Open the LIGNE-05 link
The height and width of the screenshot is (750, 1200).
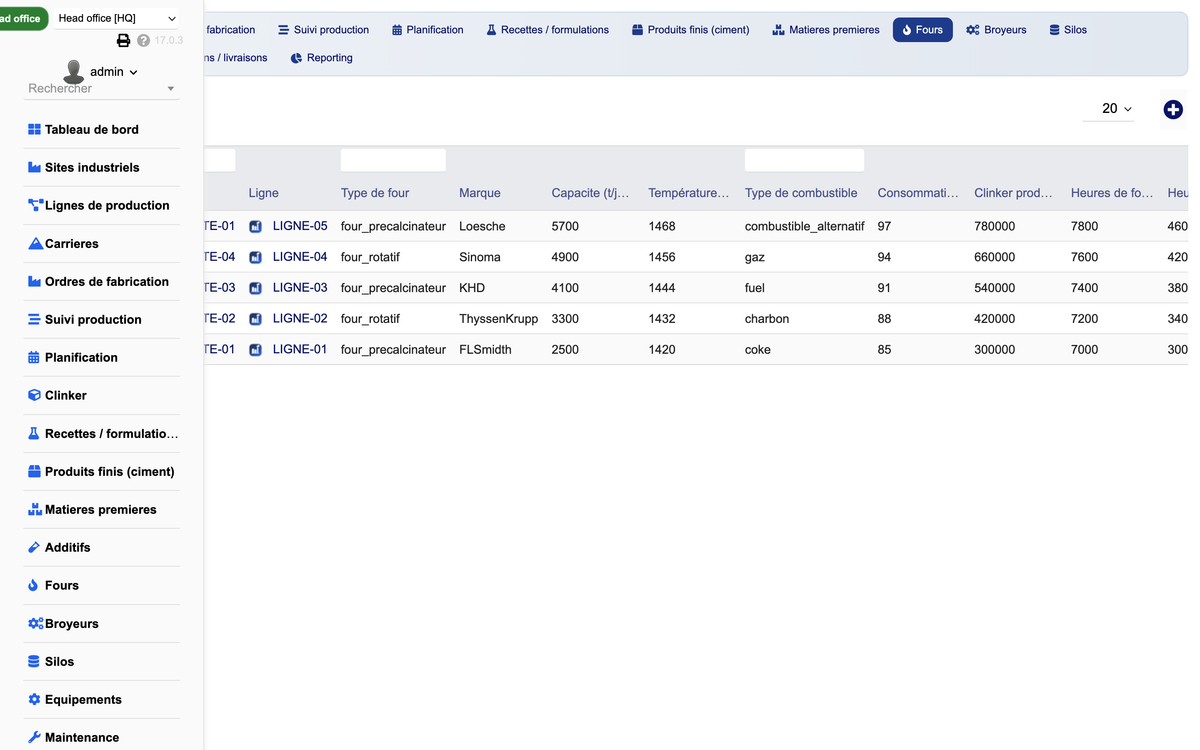click(x=300, y=226)
